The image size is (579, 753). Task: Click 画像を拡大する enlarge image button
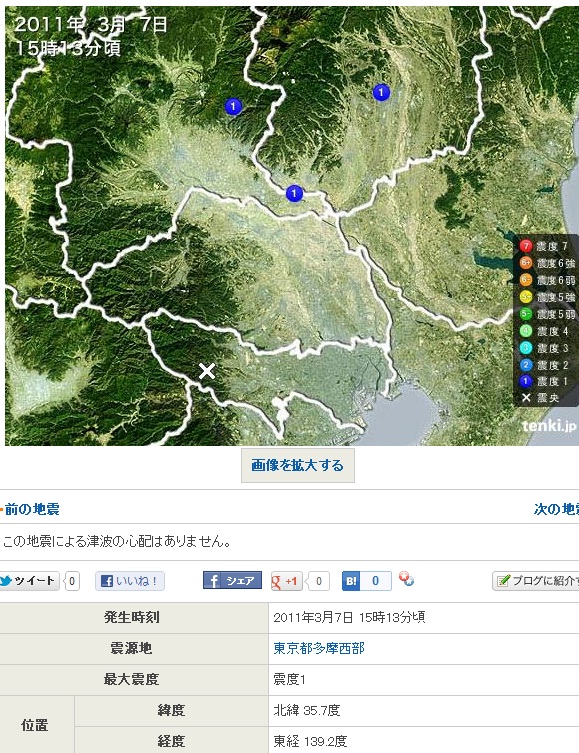298,465
